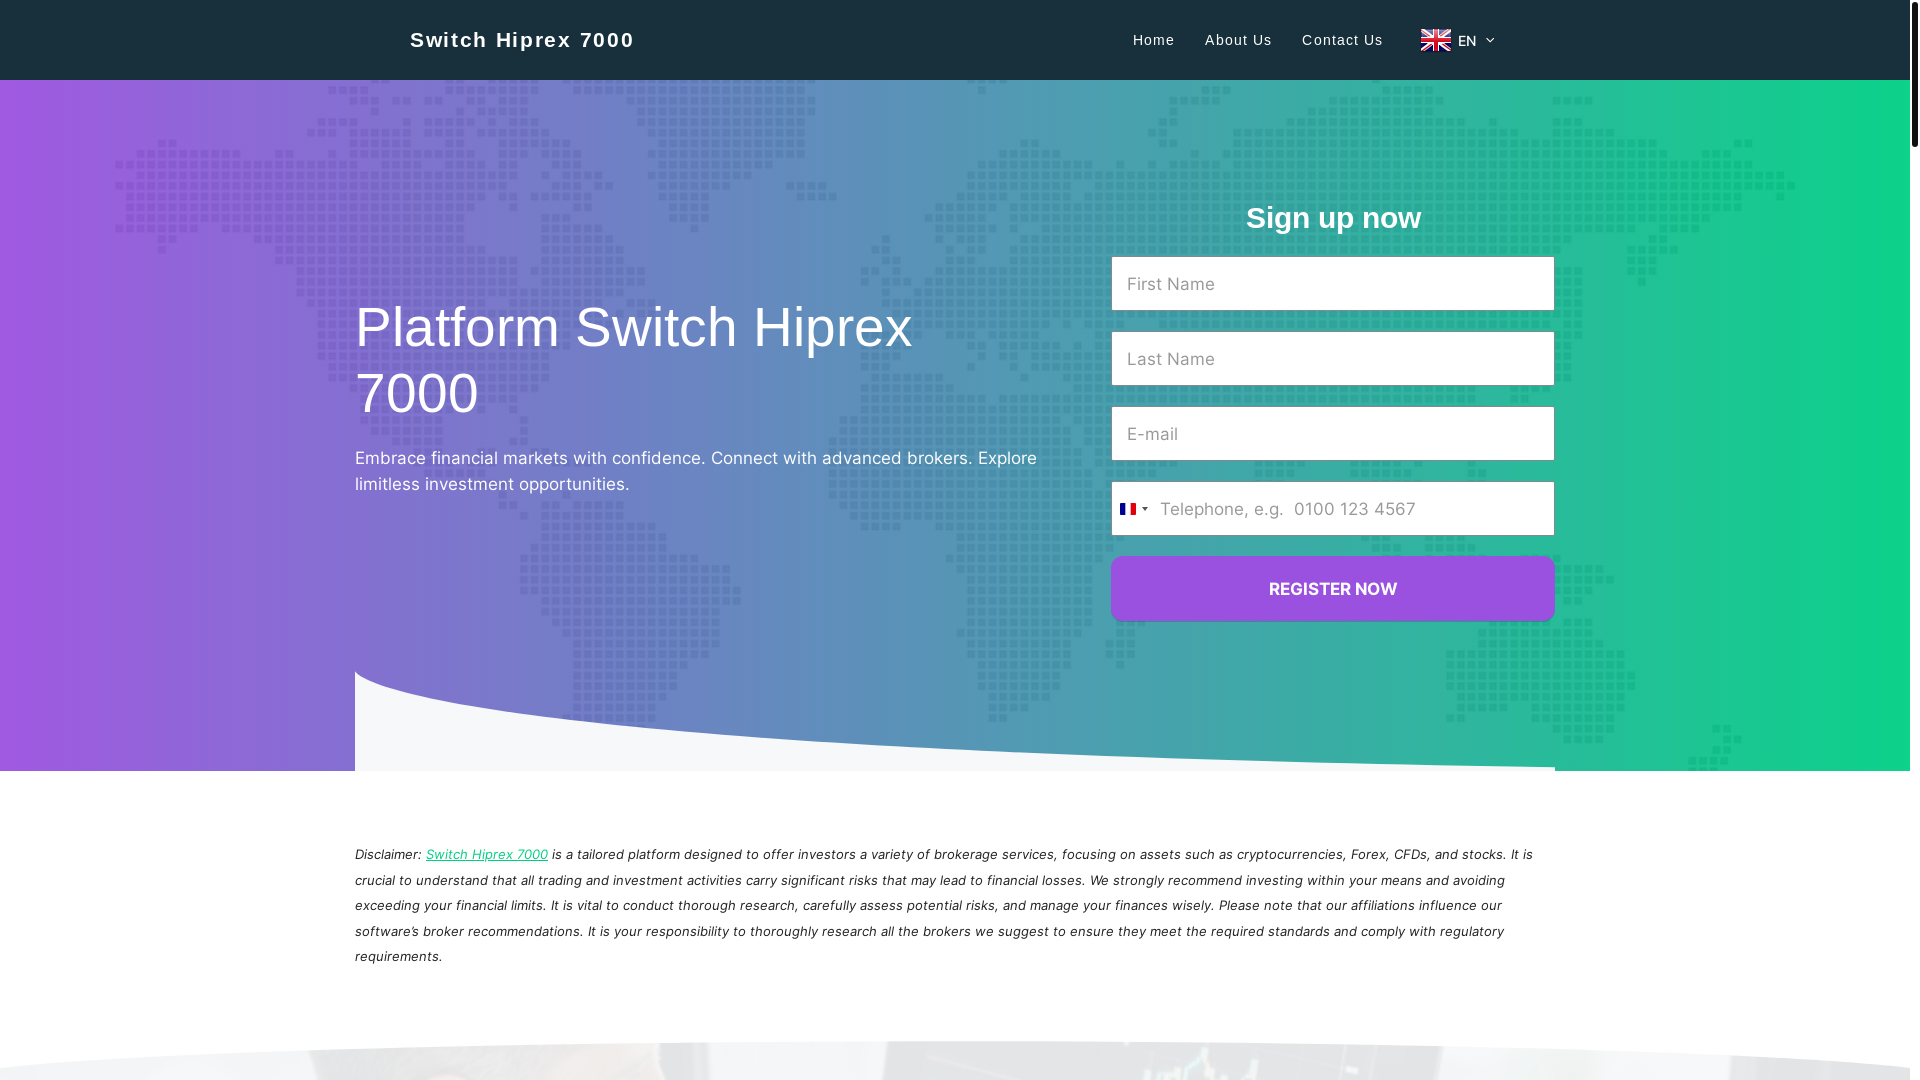Click the "Platform Switch Hiprex 7000" headline
Image resolution: width=1920 pixels, height=1080 pixels.
click(633, 360)
